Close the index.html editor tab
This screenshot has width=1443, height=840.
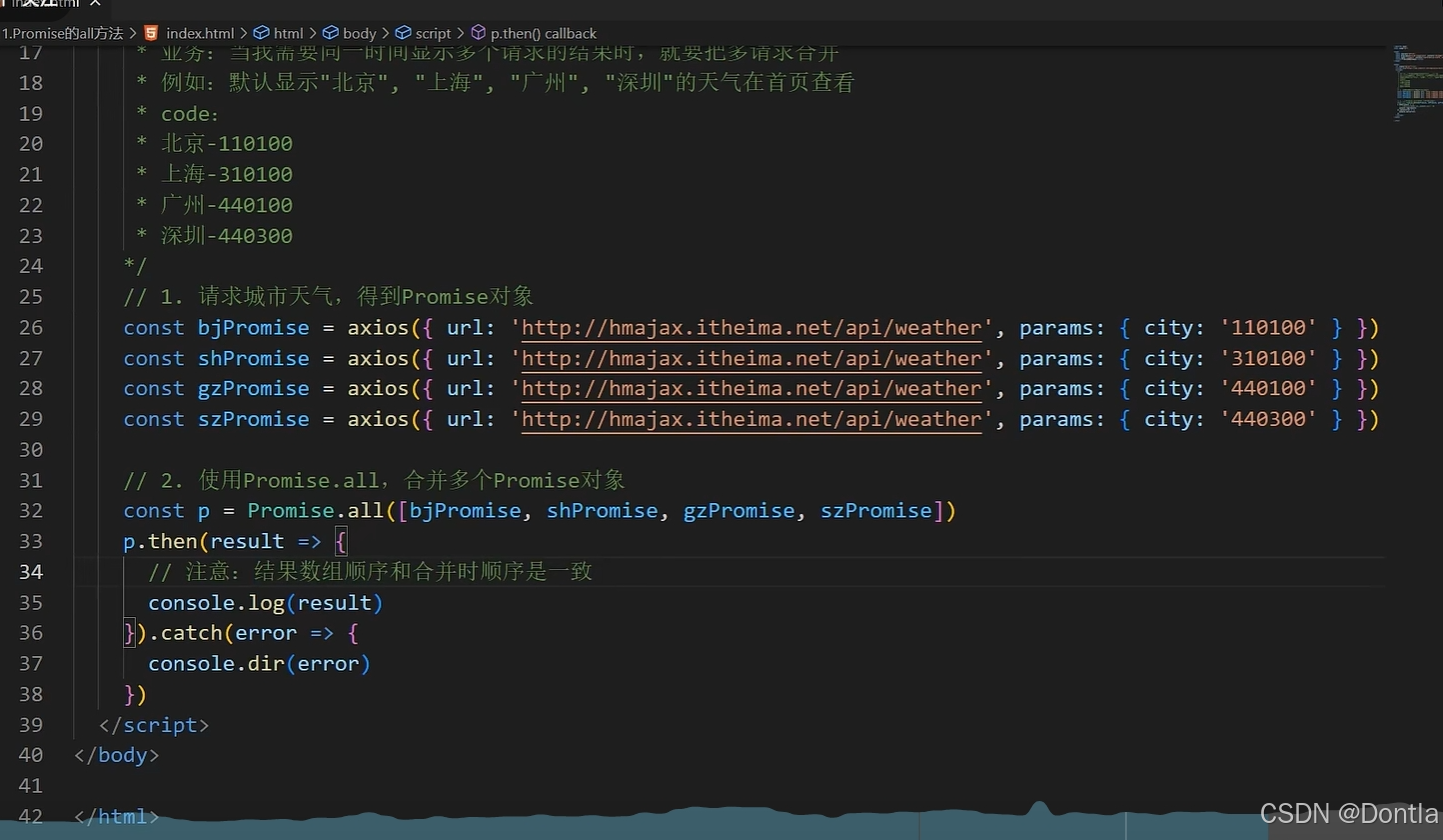(x=94, y=5)
